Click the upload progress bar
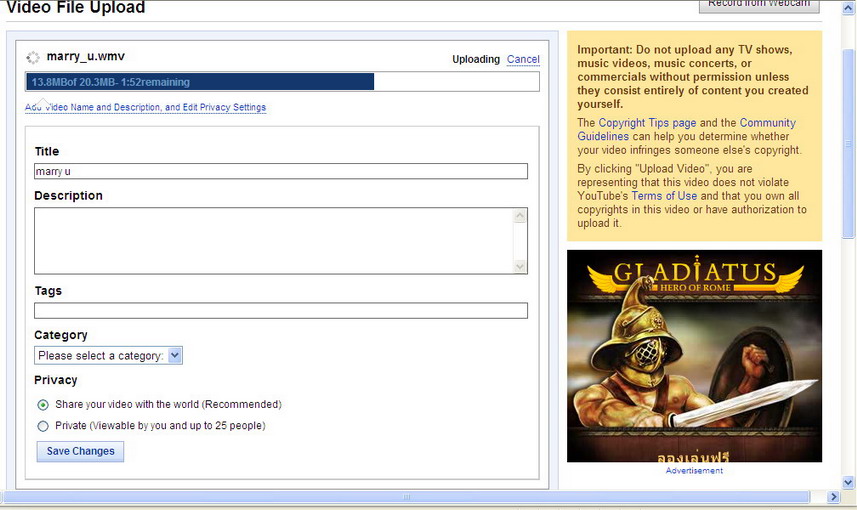The image size is (857, 510). click(x=282, y=82)
